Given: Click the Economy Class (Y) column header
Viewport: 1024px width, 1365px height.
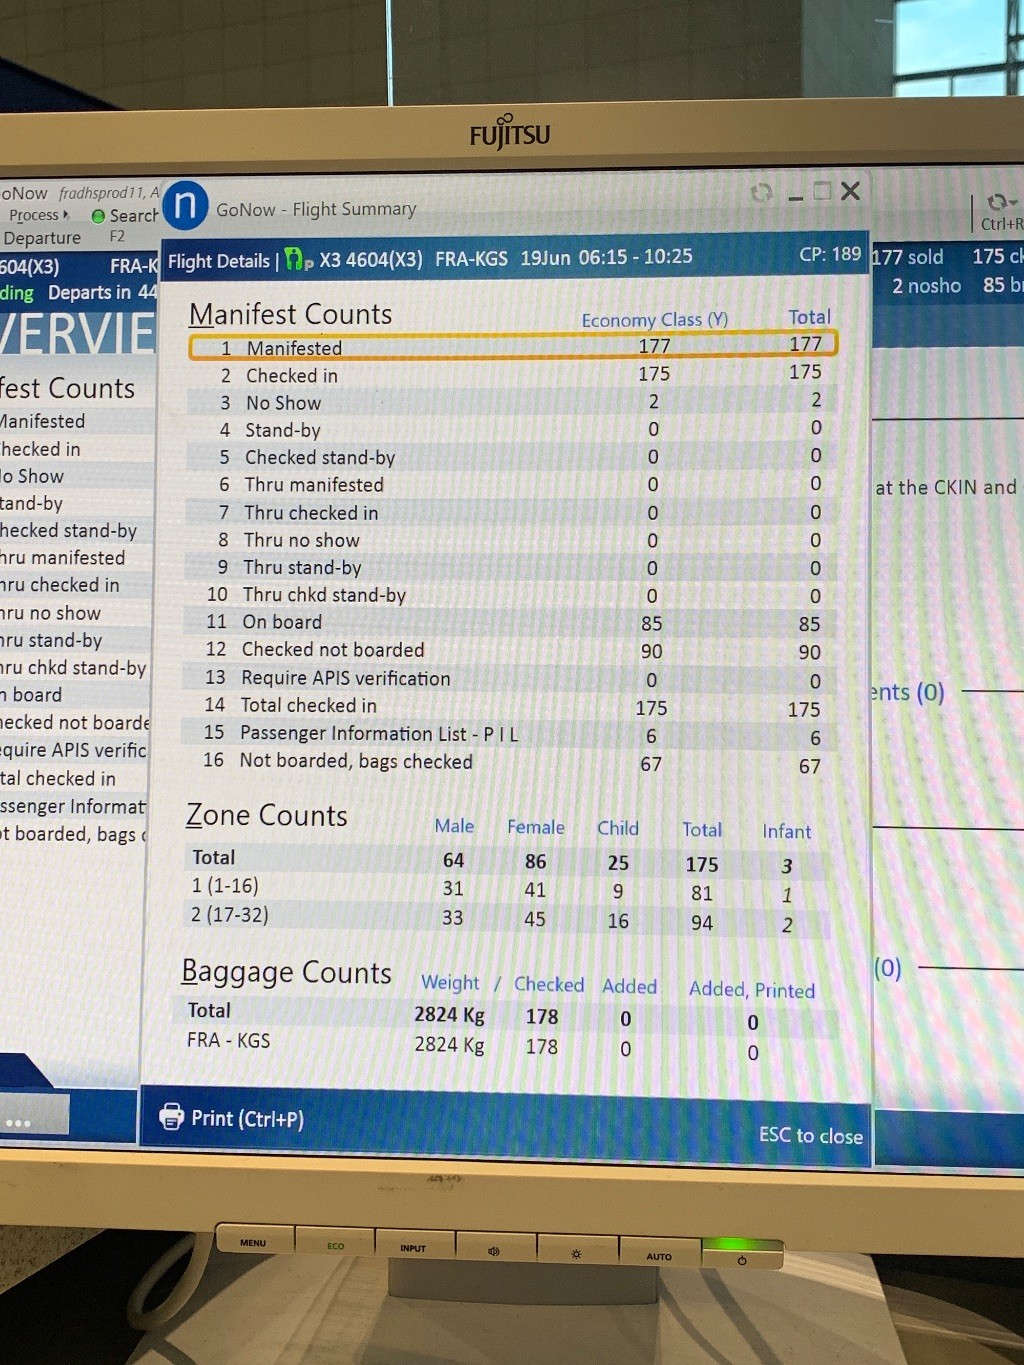Looking at the screenshot, I should 654,320.
